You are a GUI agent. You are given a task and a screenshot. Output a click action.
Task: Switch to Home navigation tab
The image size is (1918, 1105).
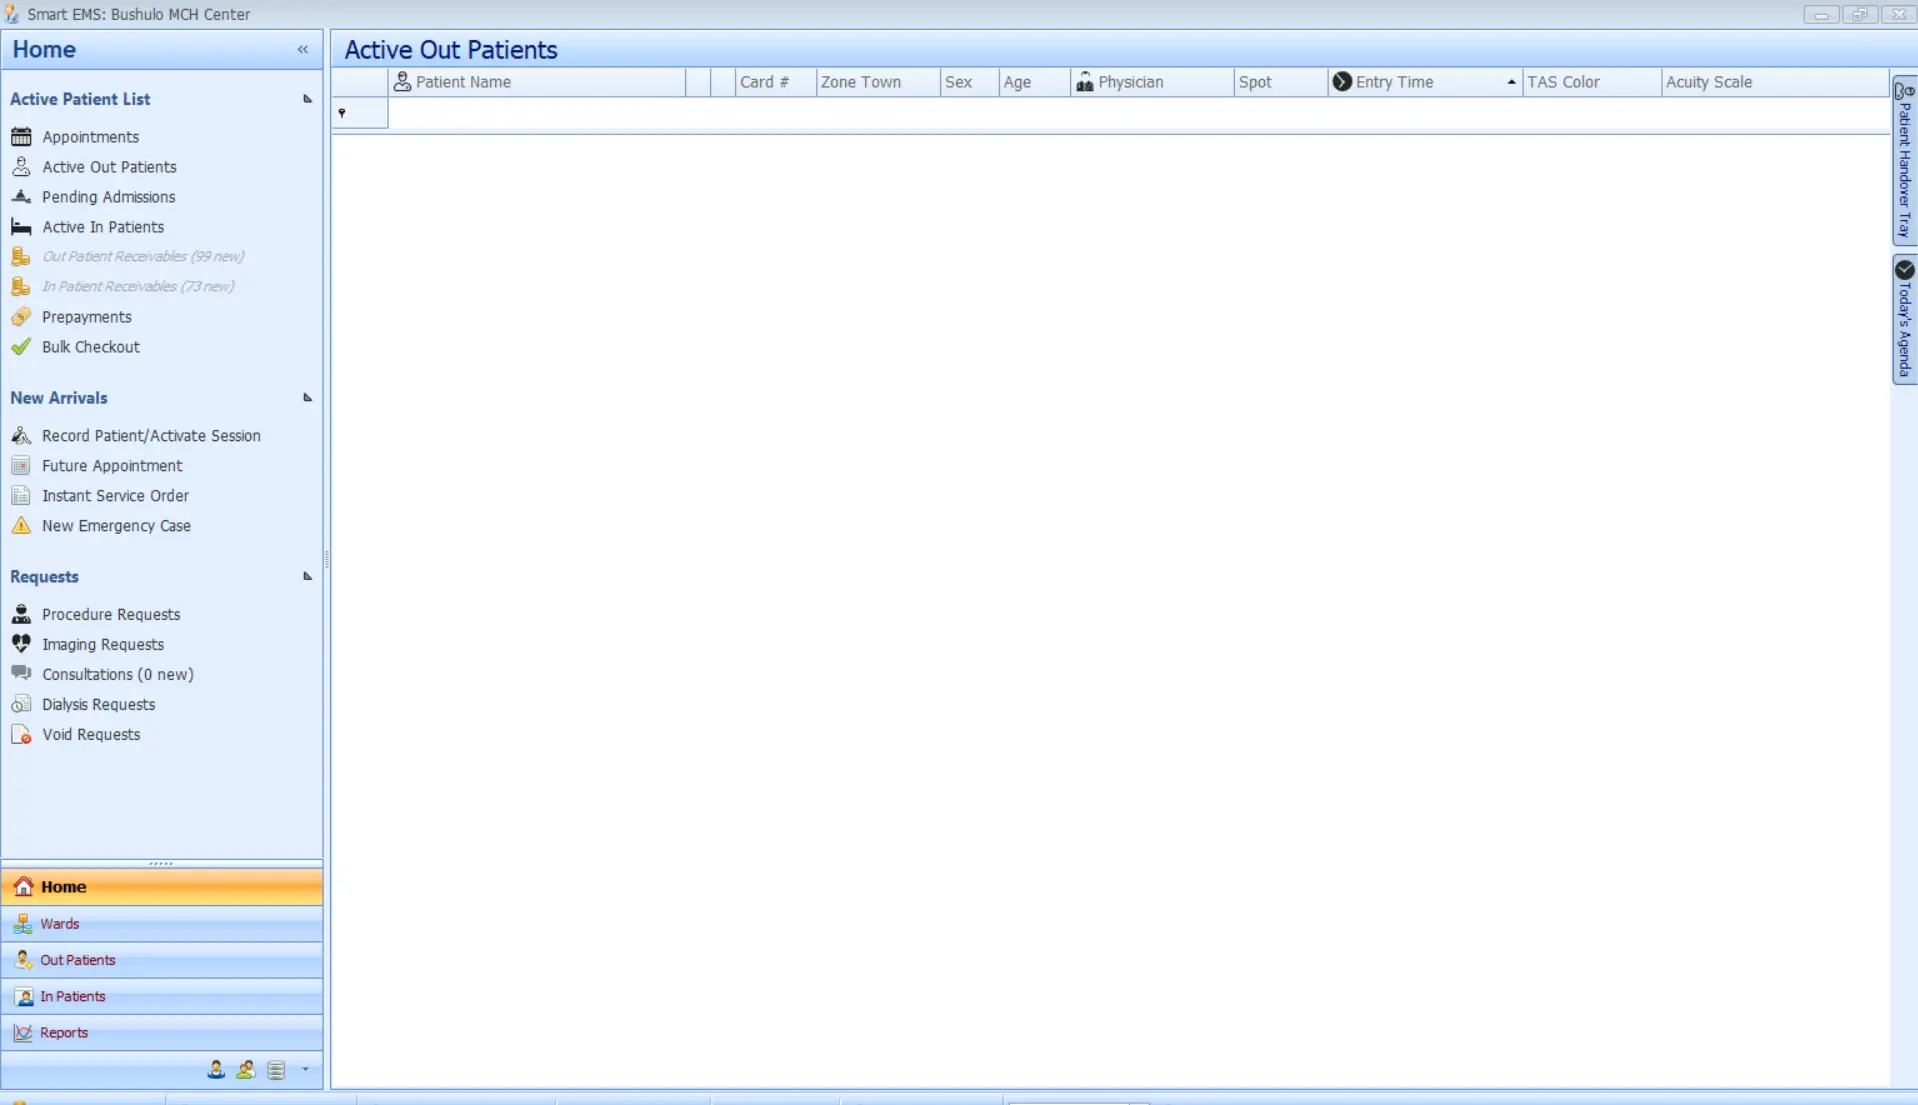(x=162, y=887)
